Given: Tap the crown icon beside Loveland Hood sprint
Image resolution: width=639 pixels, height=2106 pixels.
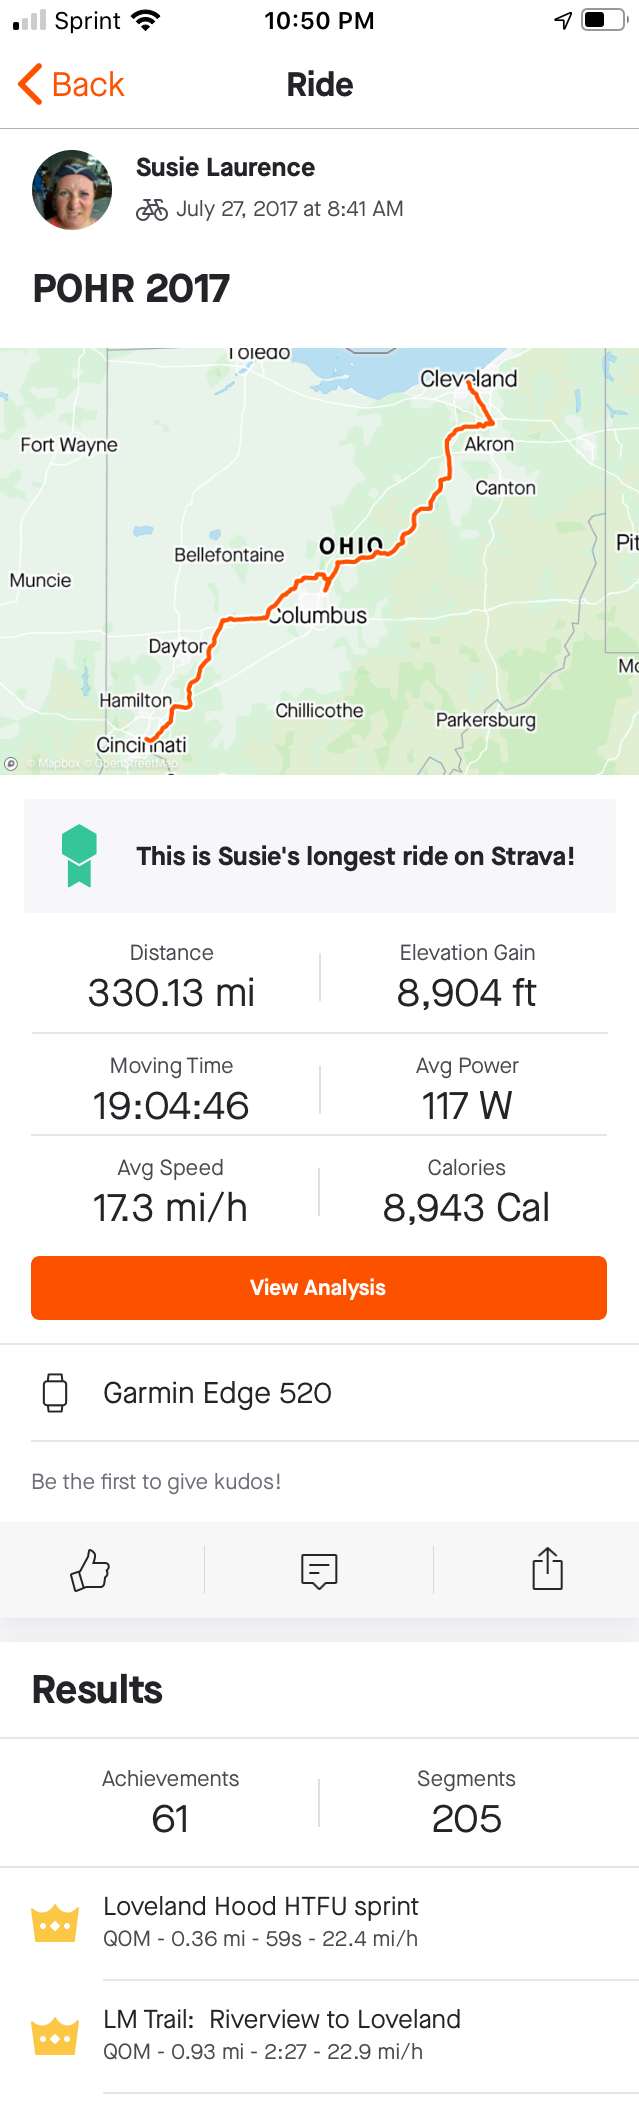Looking at the screenshot, I should (55, 1922).
